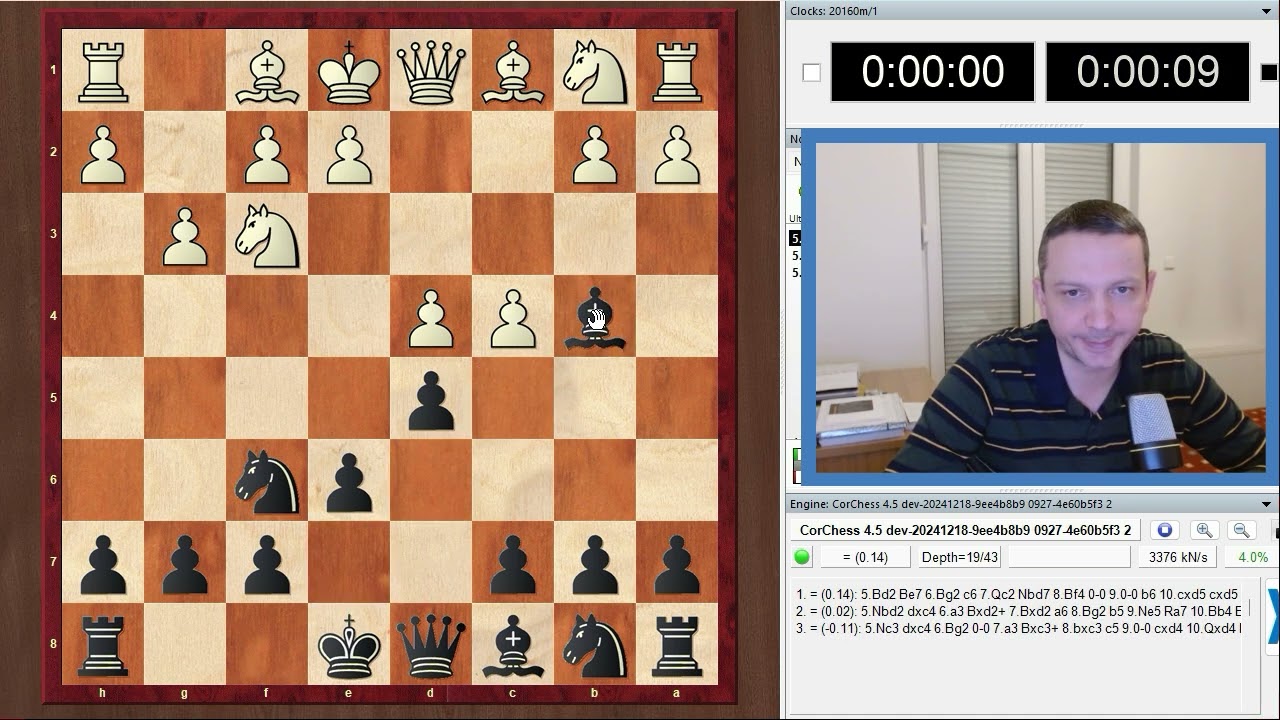Select the black rook on a8
The height and width of the screenshot is (720, 1280).
point(677,645)
